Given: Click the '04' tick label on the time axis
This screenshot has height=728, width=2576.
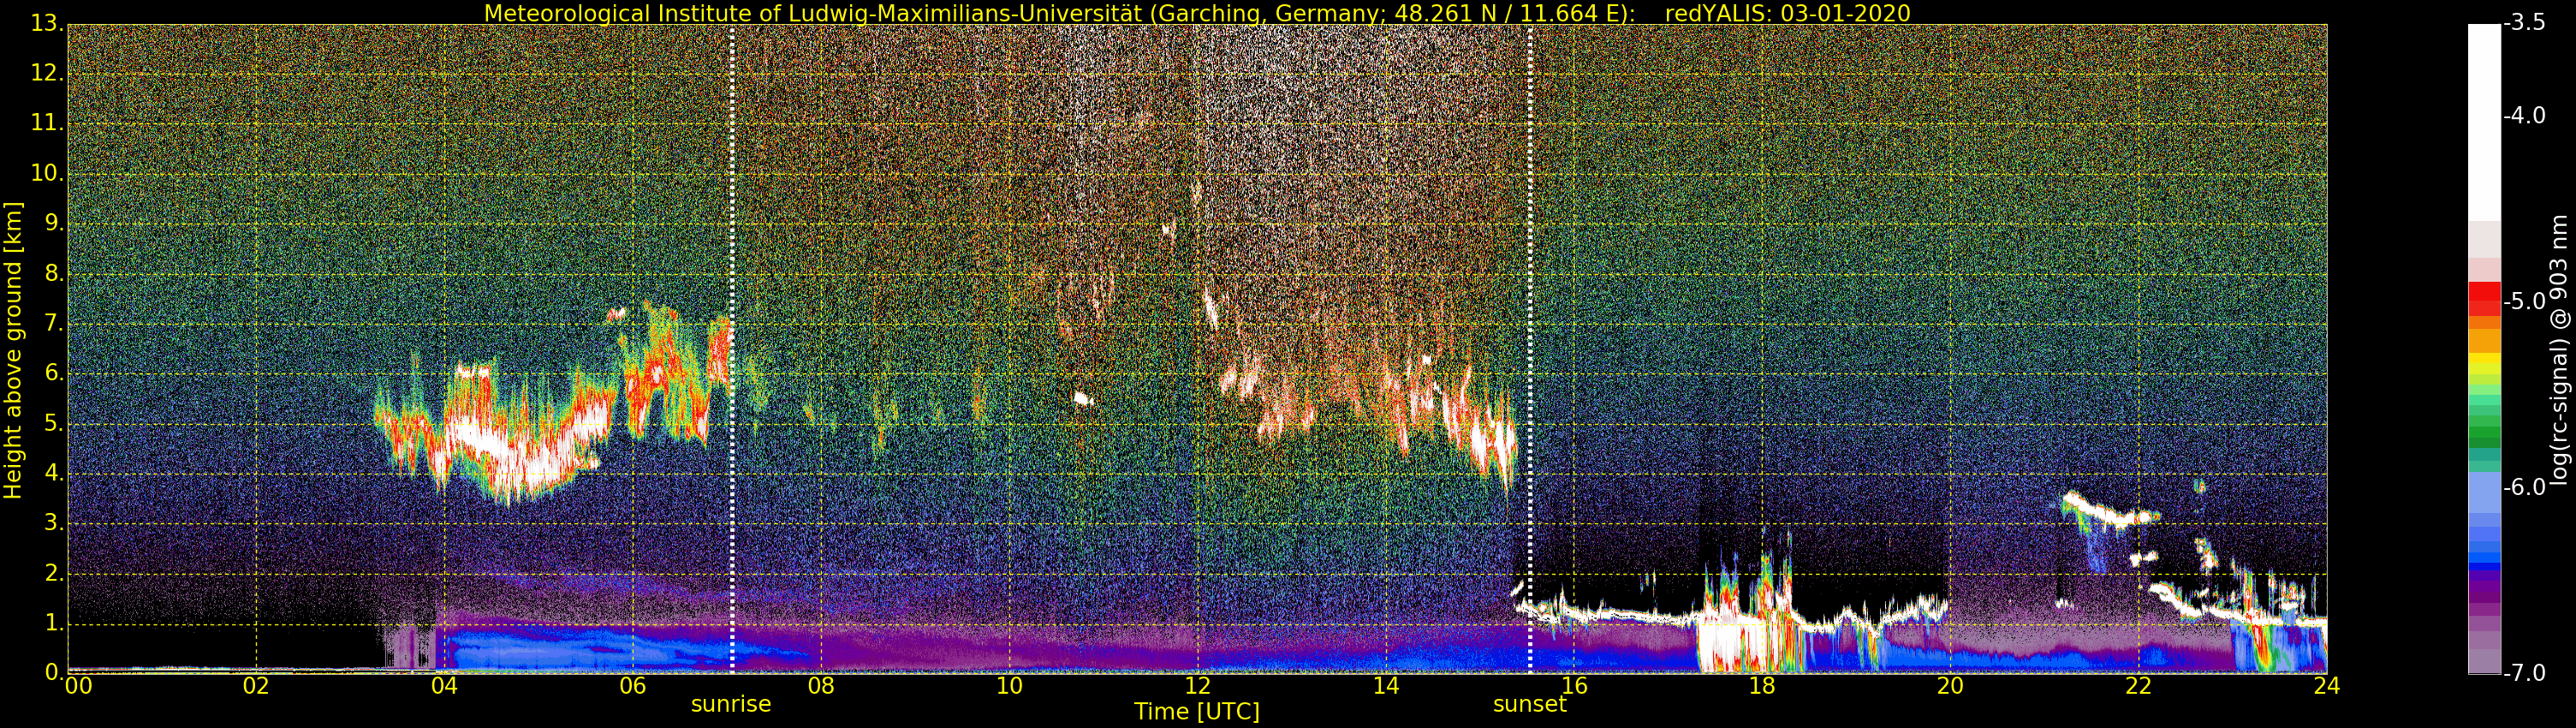Looking at the screenshot, I should point(444,686).
